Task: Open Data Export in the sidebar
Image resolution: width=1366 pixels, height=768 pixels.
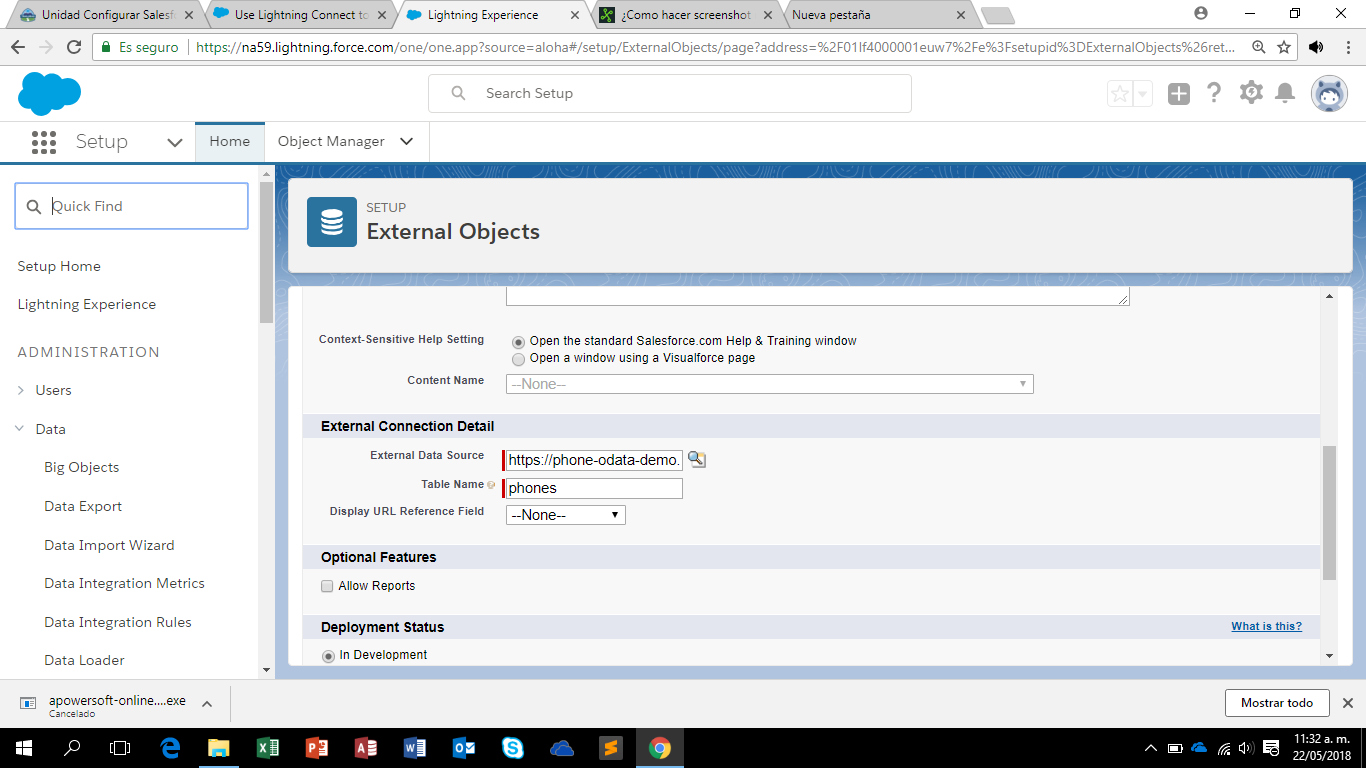Action: pos(83,506)
